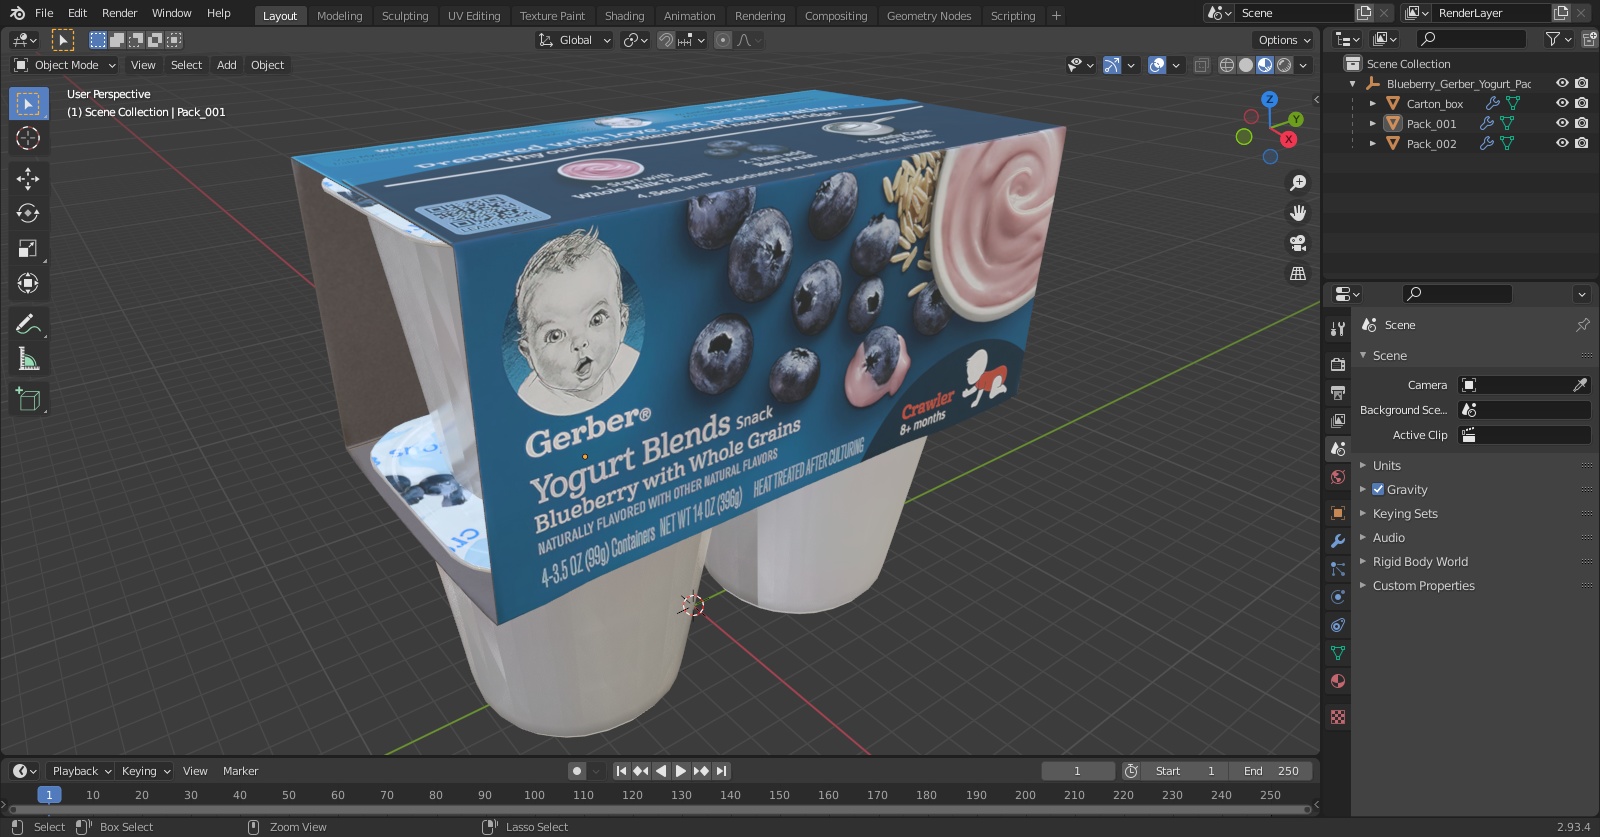The image size is (1600, 837).
Task: Toggle snapping magnet icon
Action: (665, 40)
